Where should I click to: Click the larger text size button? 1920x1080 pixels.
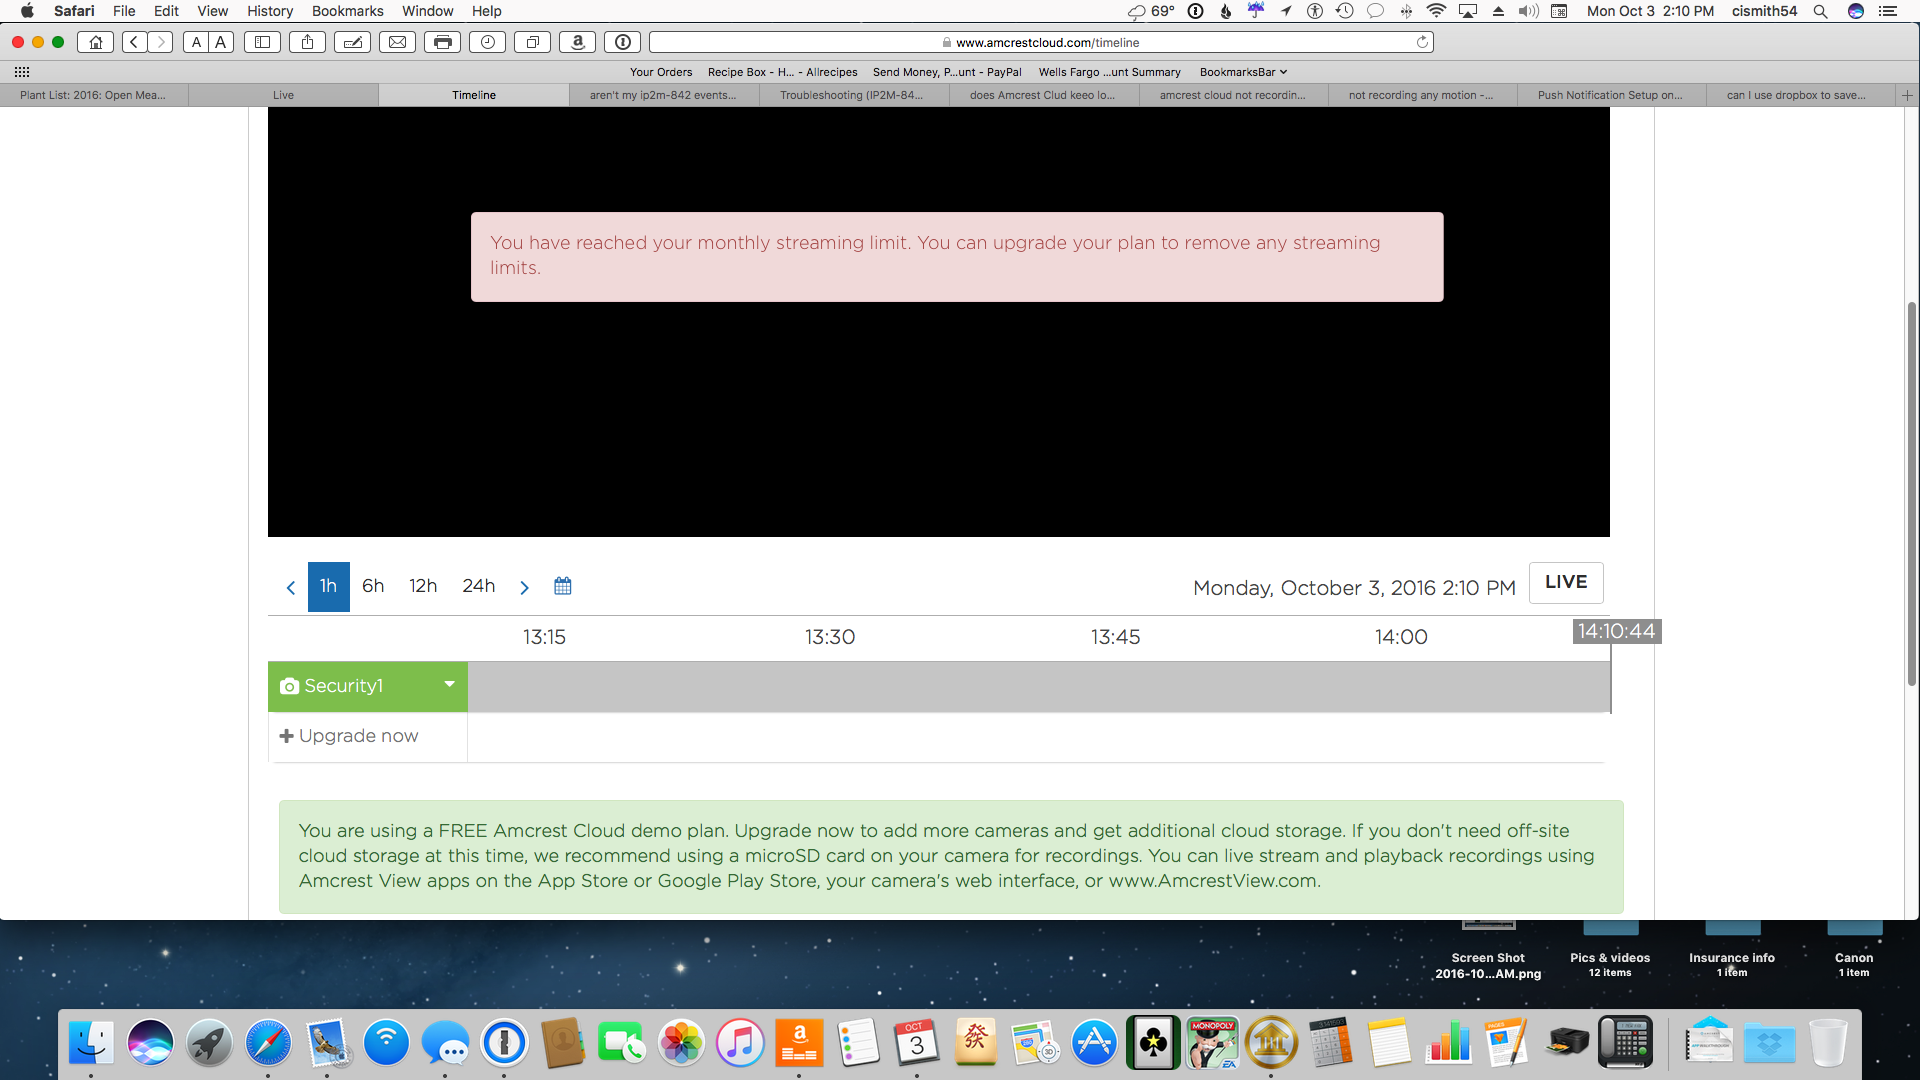click(x=221, y=42)
